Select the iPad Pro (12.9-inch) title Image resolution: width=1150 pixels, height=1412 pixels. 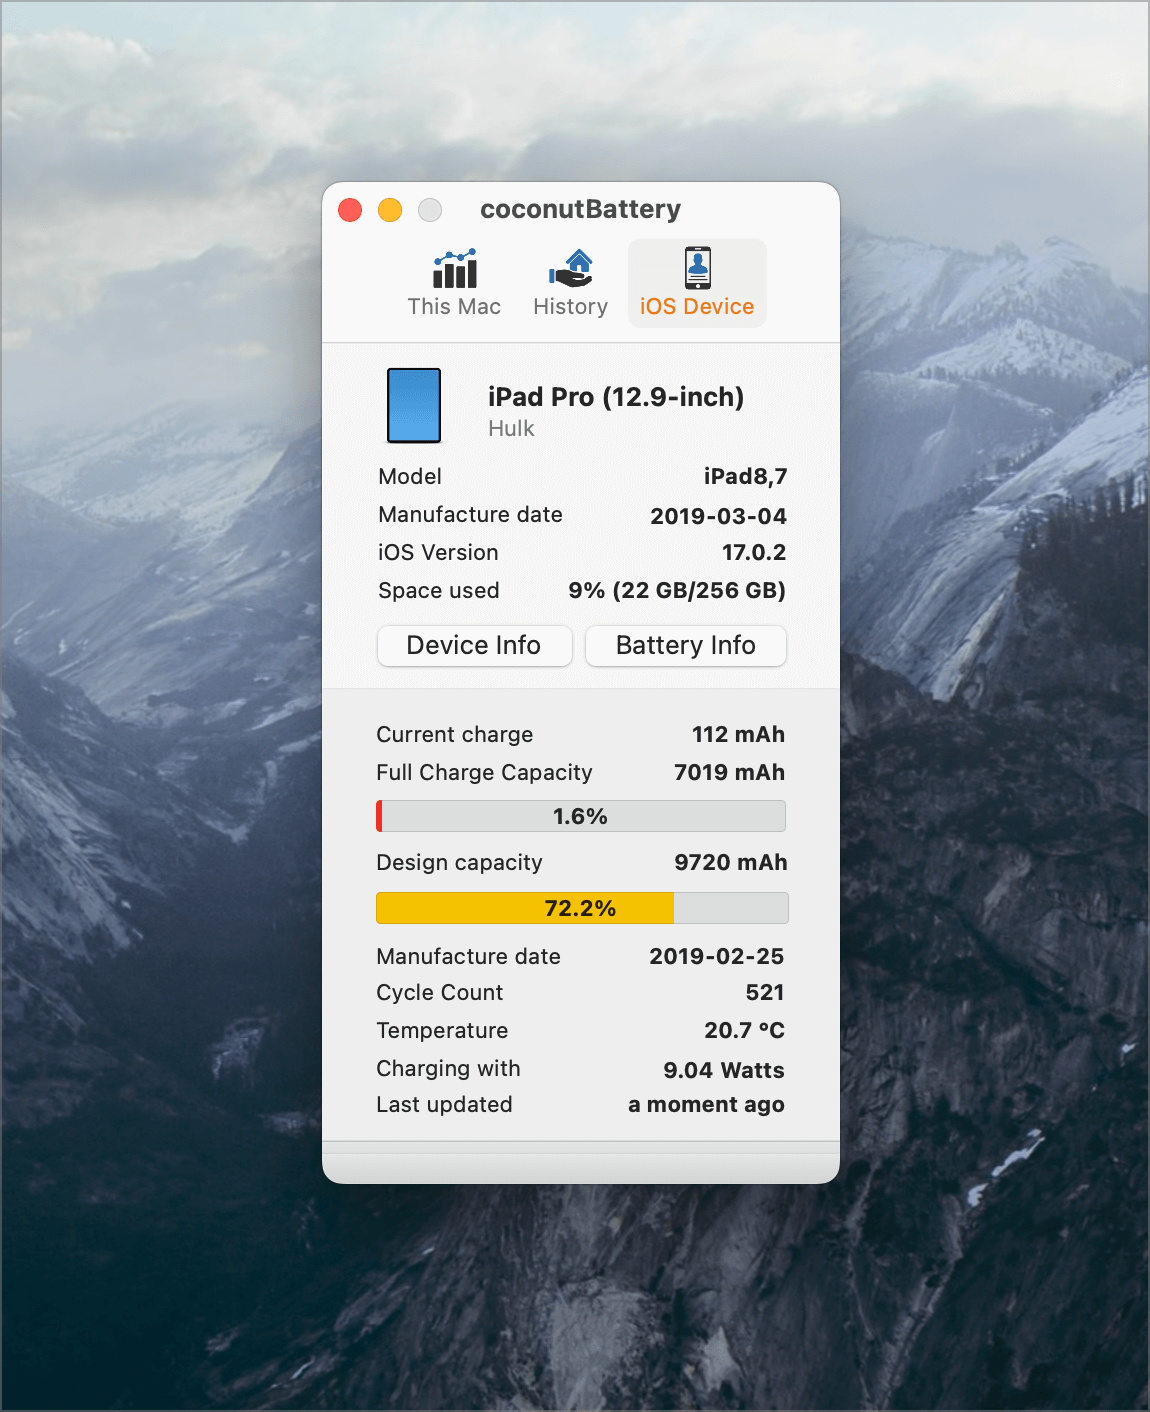[616, 397]
